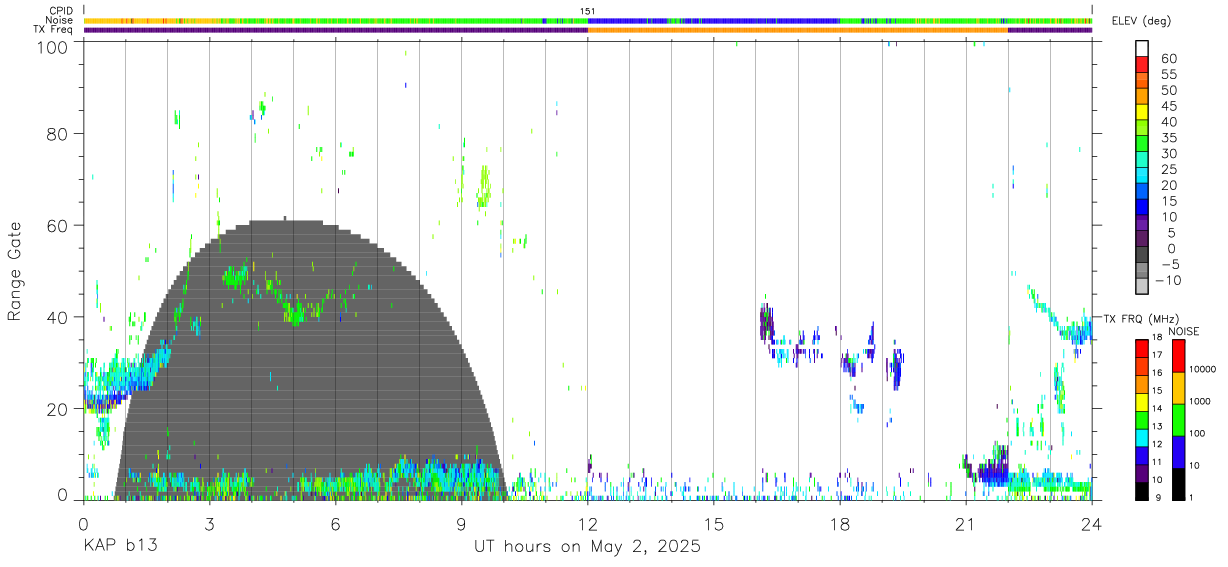Pick the red top swatch of the TX FRQ colorbar
The height and width of the screenshot is (567, 1228).
[1143, 348]
